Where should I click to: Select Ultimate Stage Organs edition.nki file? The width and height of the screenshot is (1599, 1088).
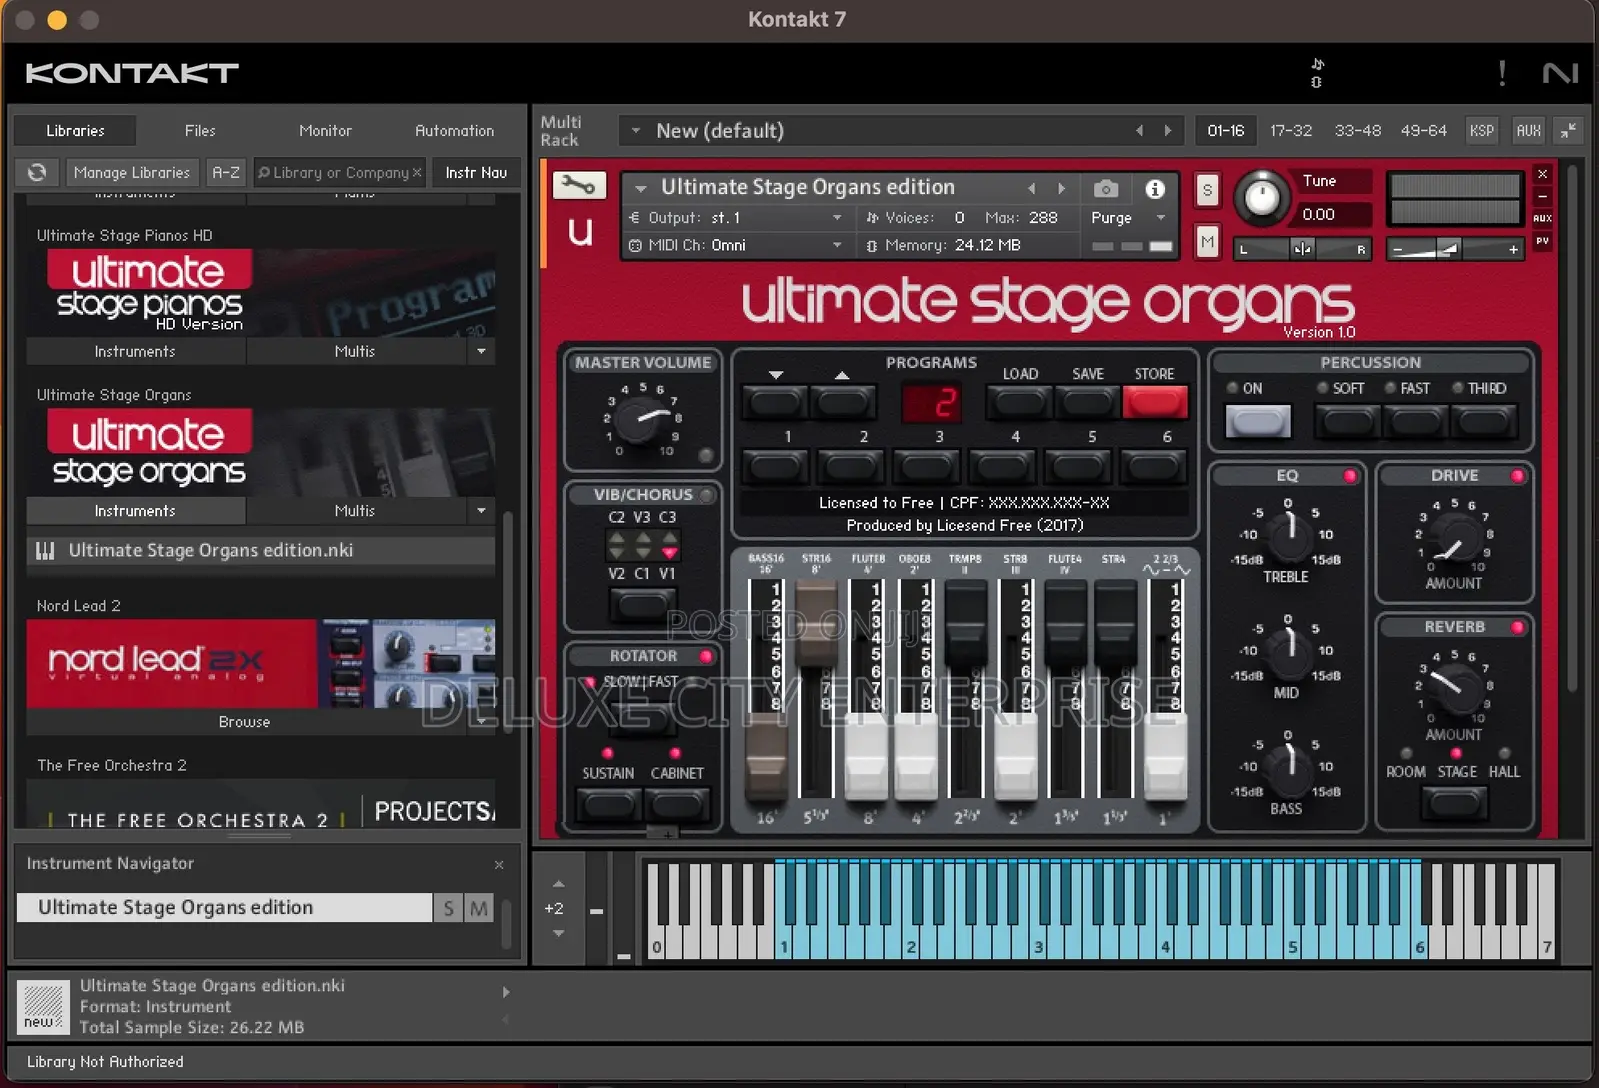pyautogui.click(x=260, y=551)
